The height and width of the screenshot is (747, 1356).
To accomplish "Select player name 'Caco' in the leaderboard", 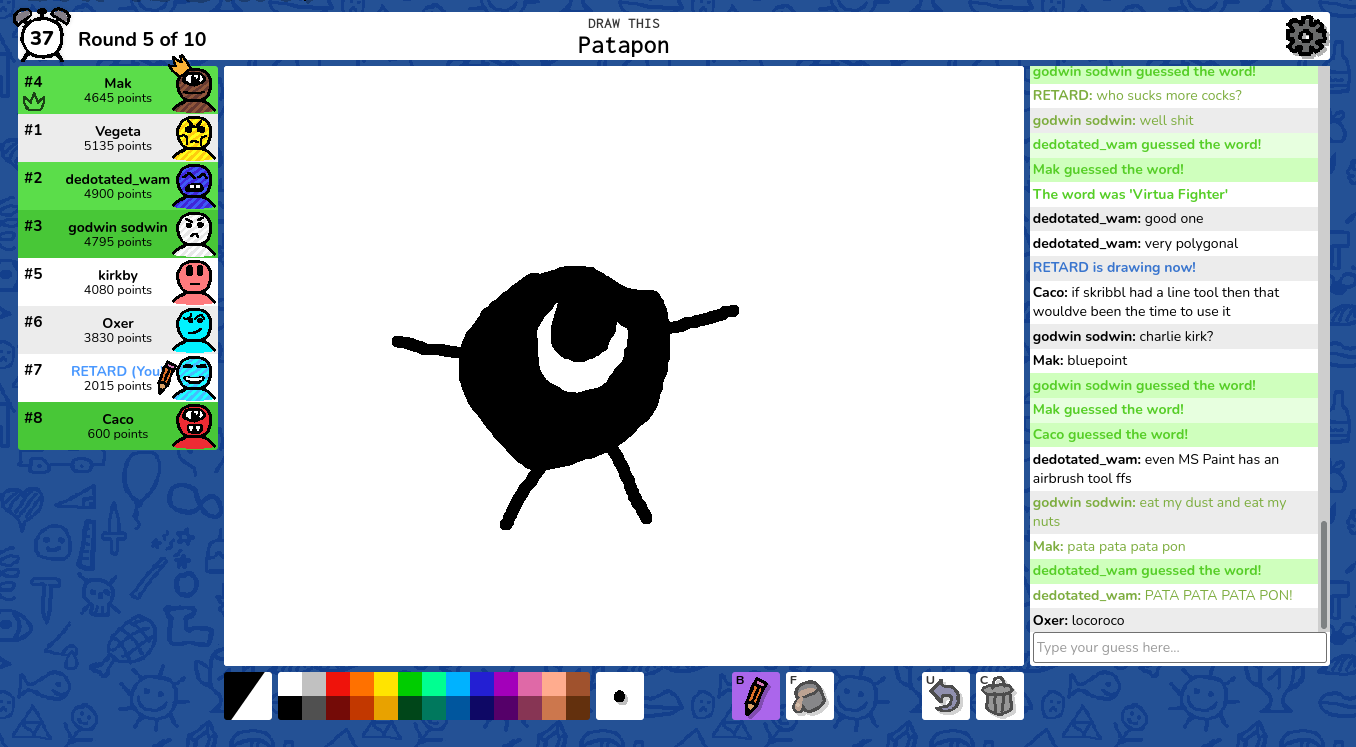I will (118, 419).
